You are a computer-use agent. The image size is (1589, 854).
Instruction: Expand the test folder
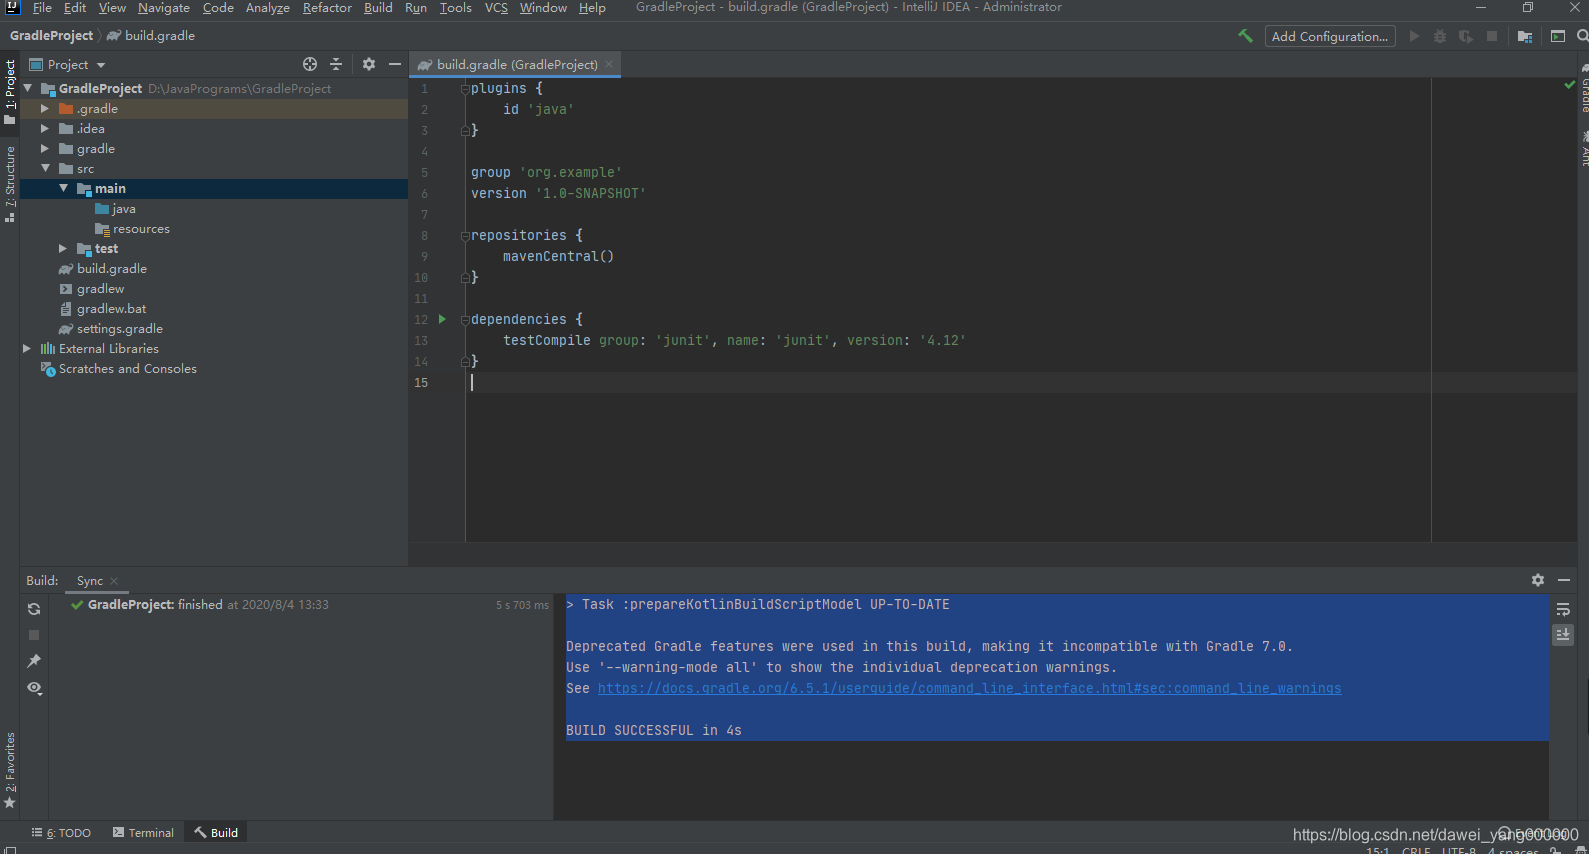tap(63, 248)
